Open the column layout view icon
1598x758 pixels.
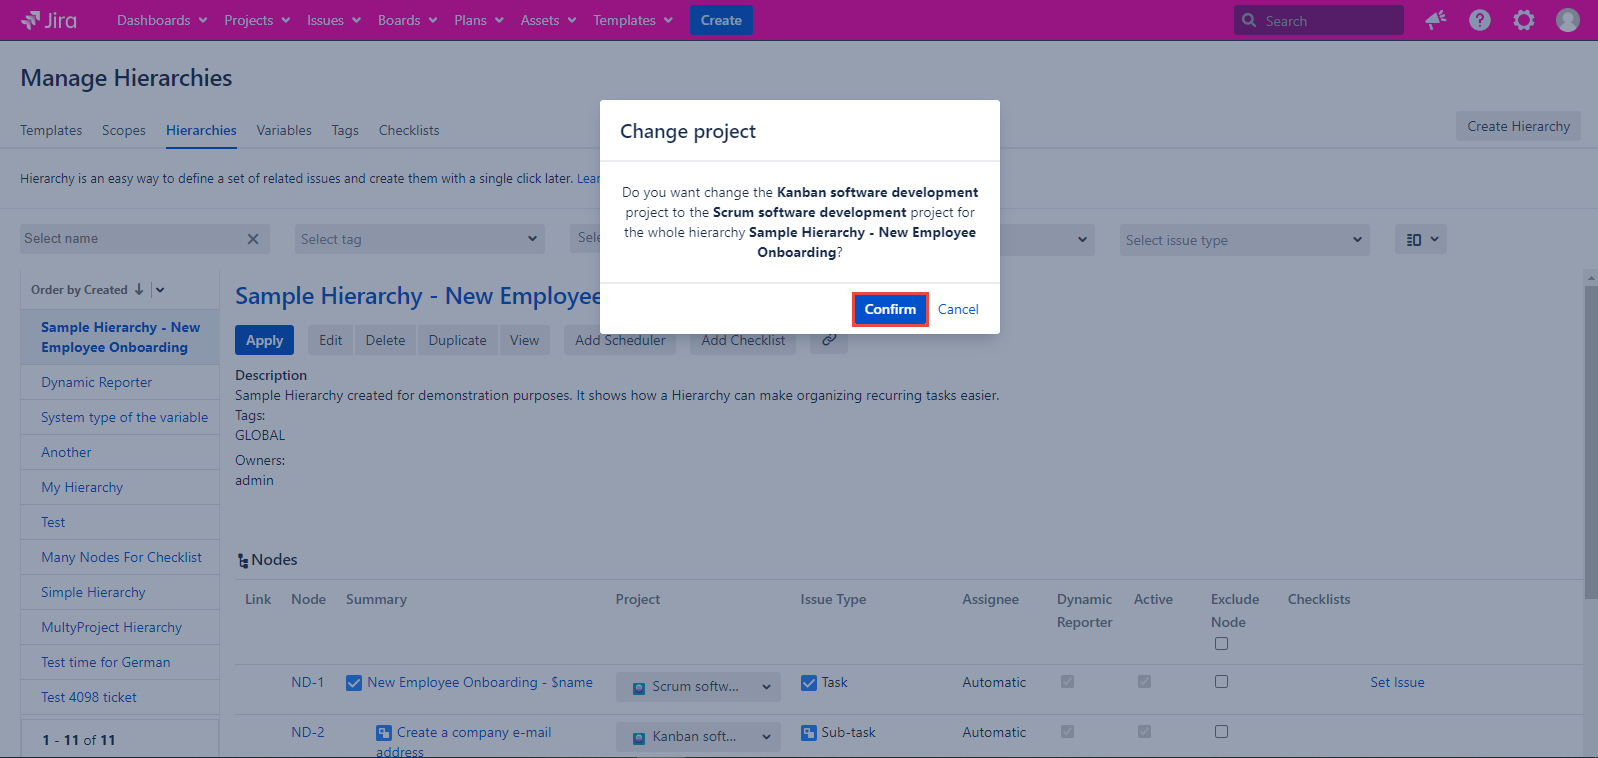point(1420,239)
